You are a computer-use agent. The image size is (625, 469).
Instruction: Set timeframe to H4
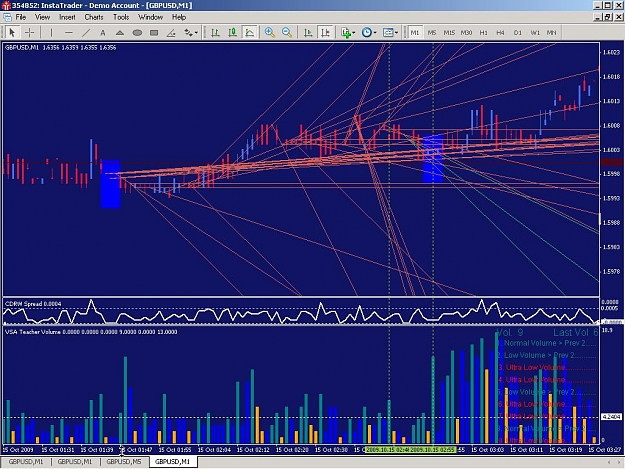click(501, 33)
